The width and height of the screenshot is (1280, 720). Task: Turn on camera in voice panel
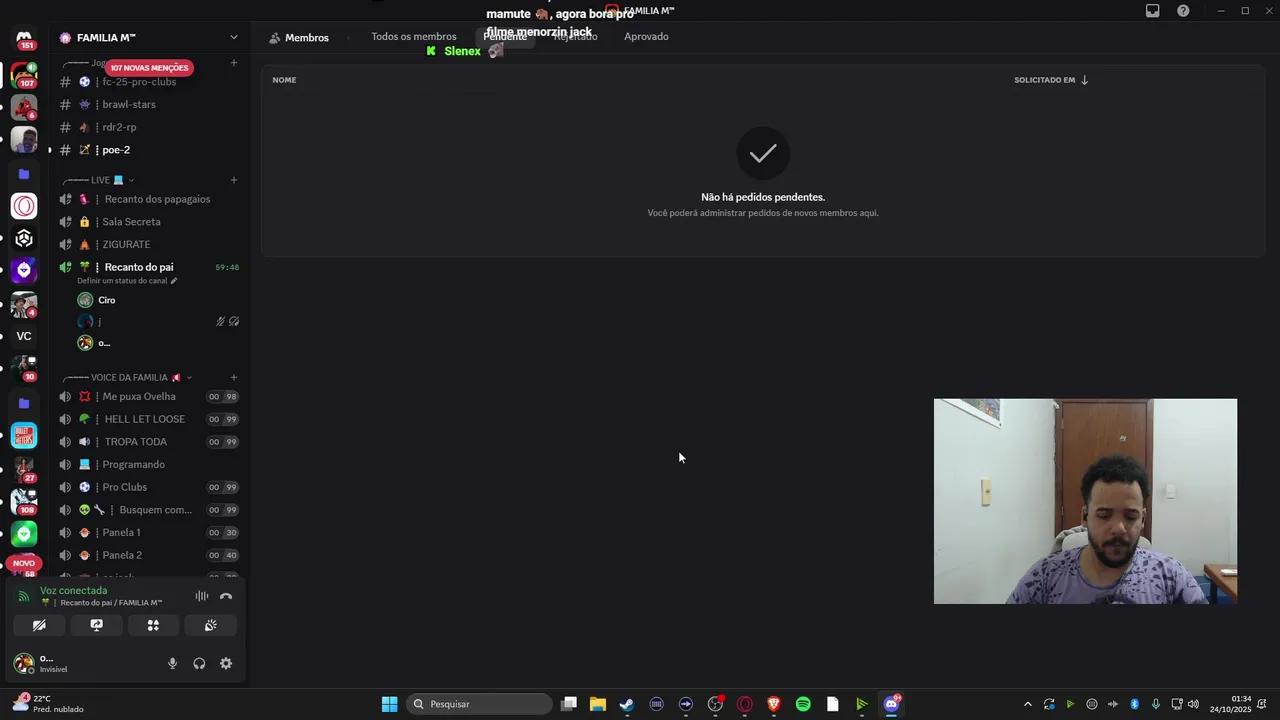click(39, 625)
